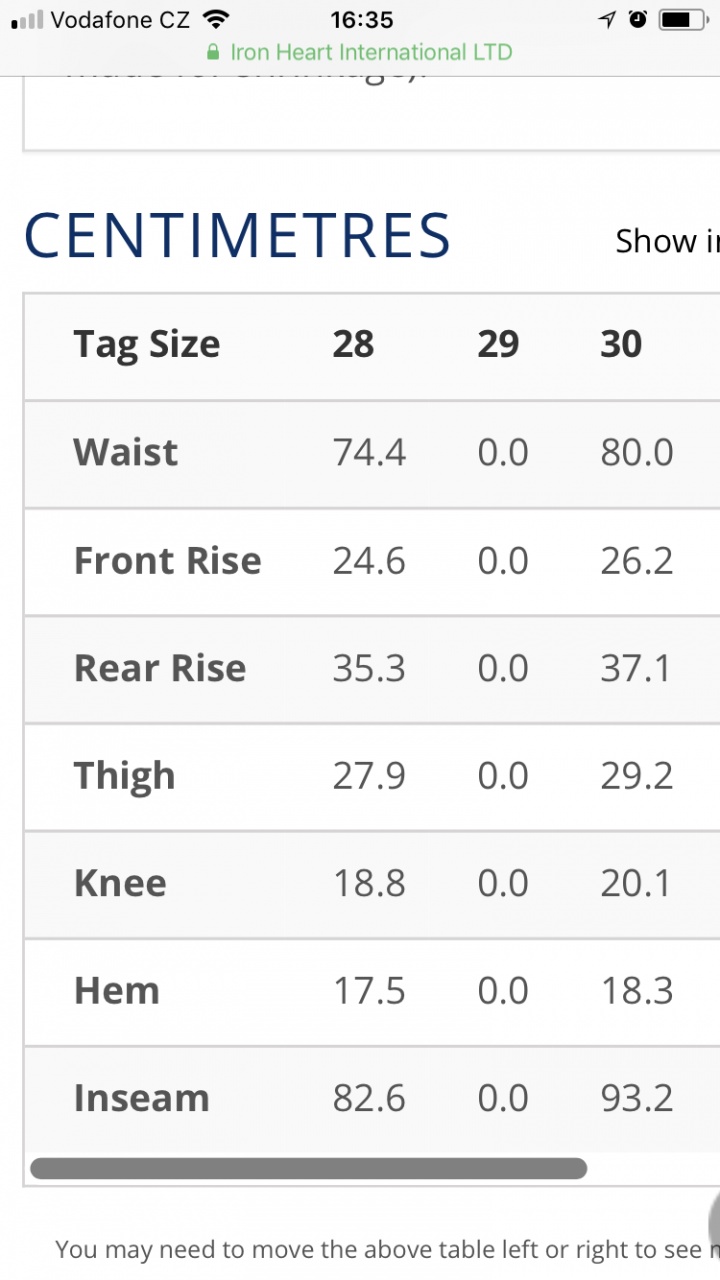Tap the Wi-Fi status icon
This screenshot has width=720, height=1280.
pyautogui.click(x=215, y=19)
